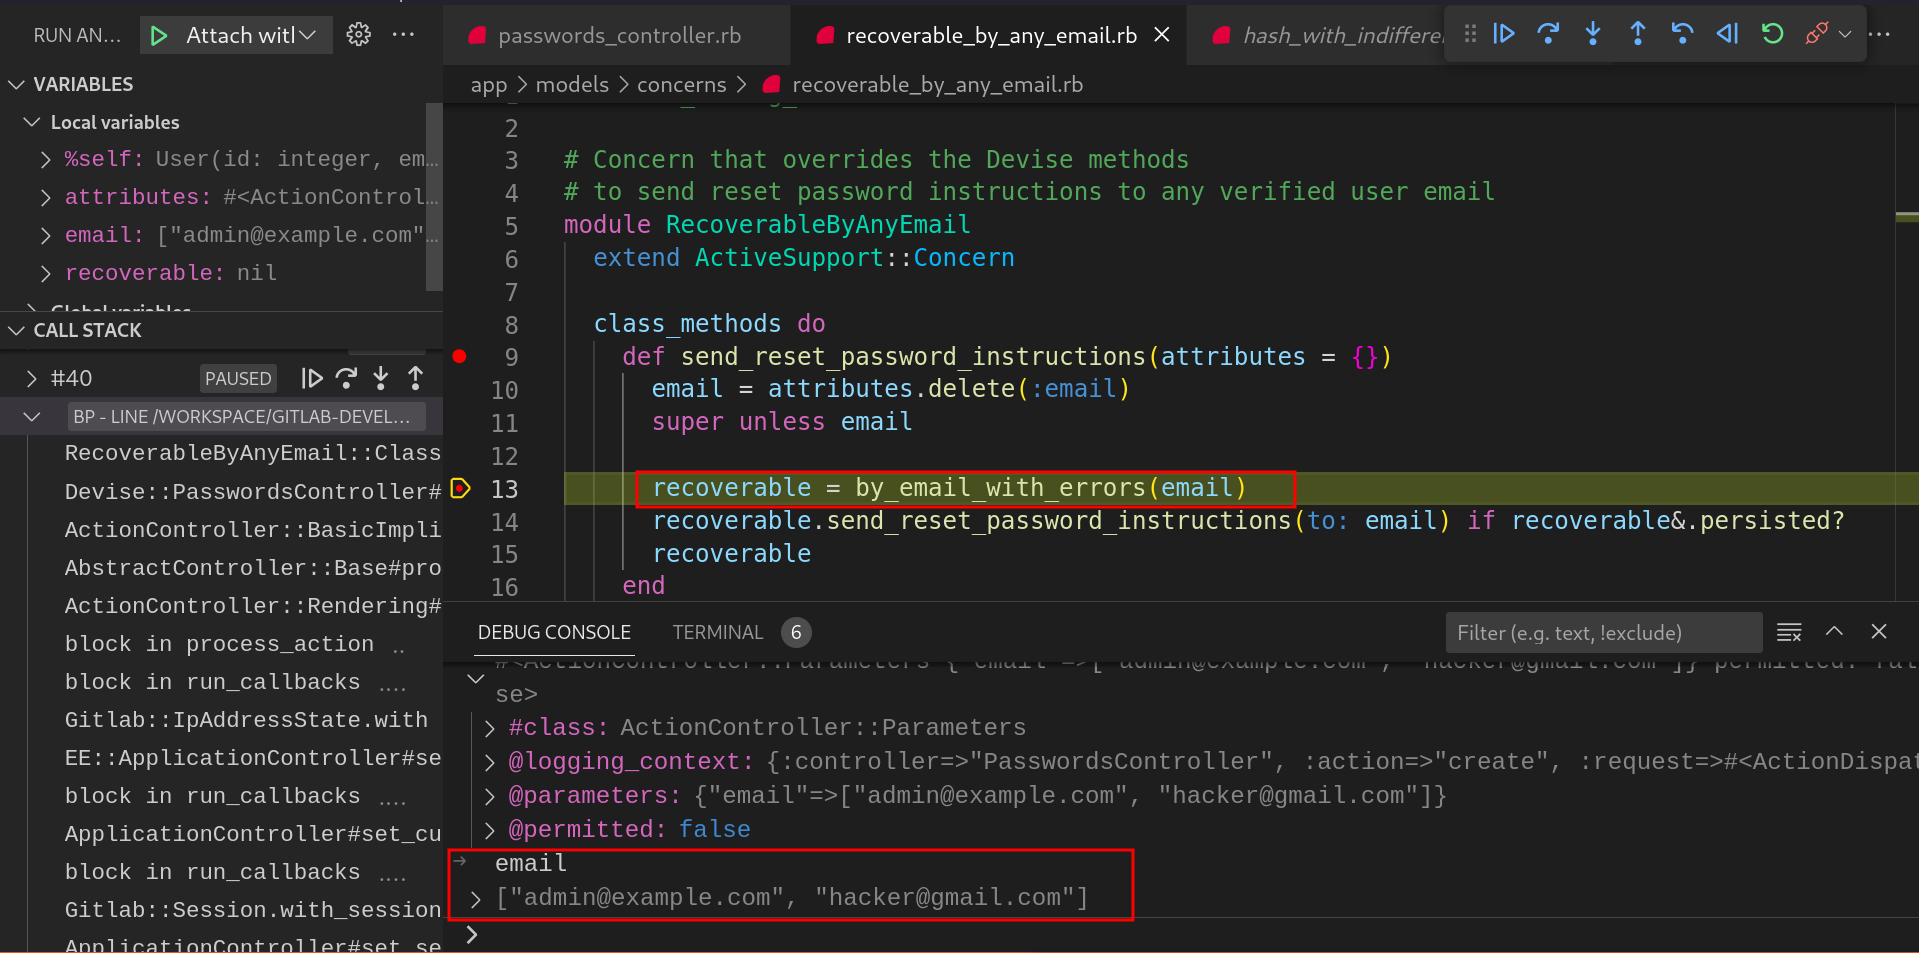Expand the @logging_context row
The image size is (1919, 953).
[x=490, y=762]
